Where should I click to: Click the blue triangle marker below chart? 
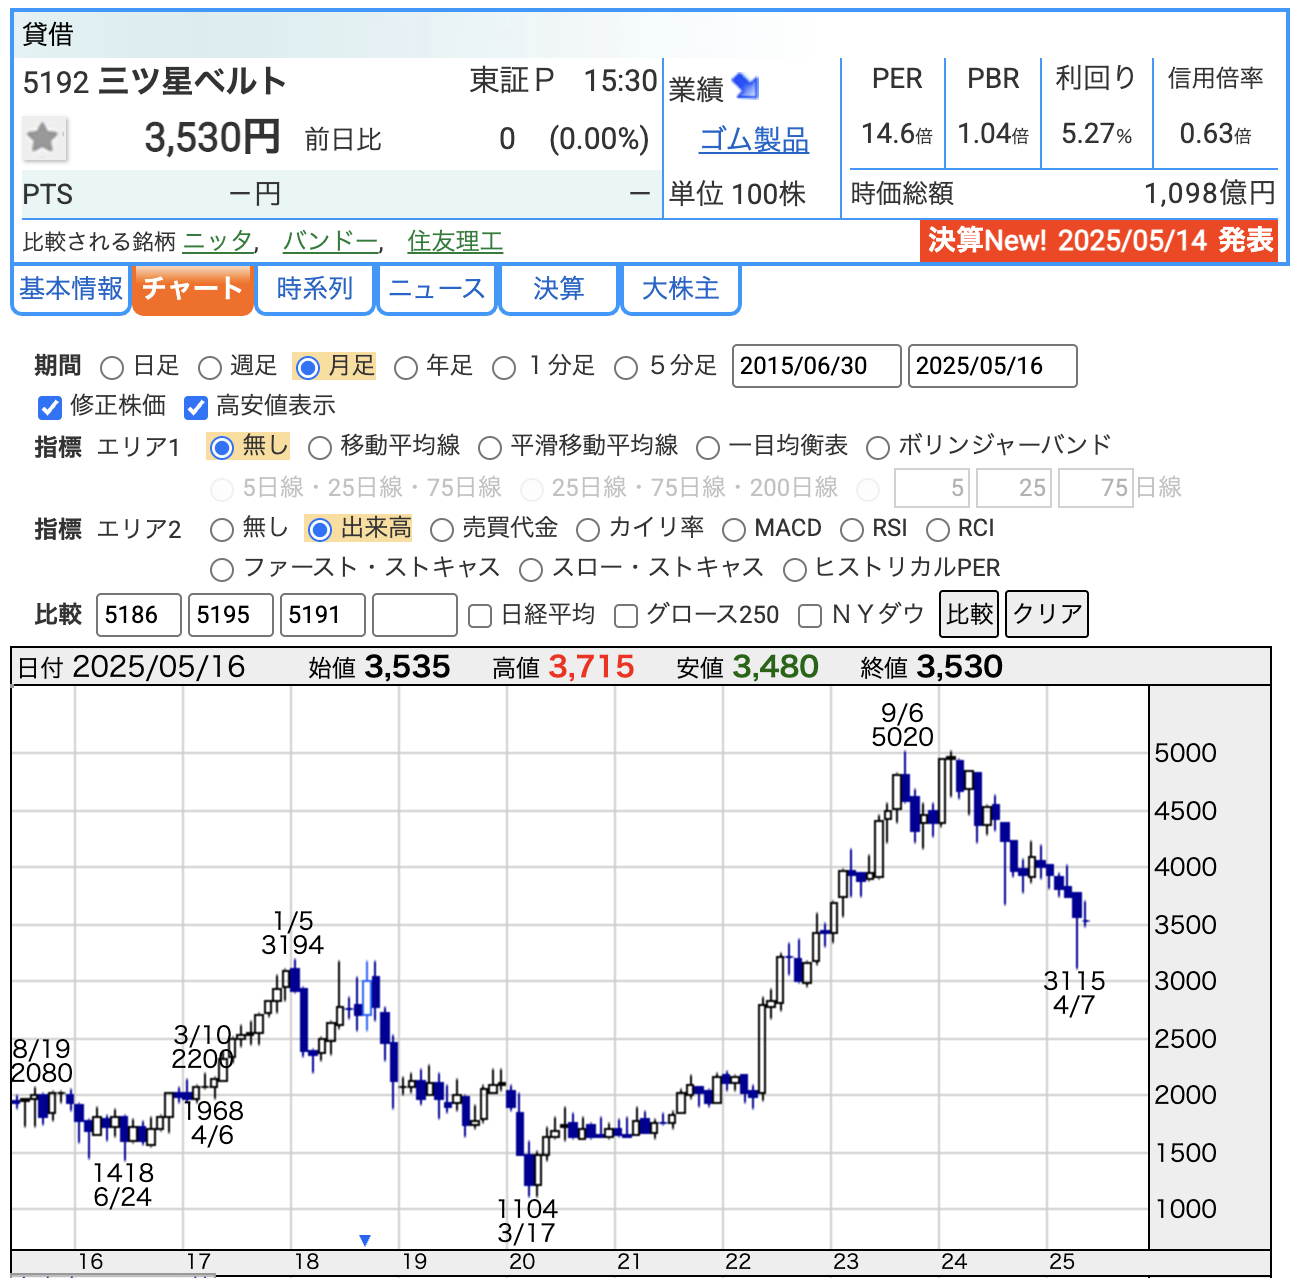click(x=365, y=1240)
